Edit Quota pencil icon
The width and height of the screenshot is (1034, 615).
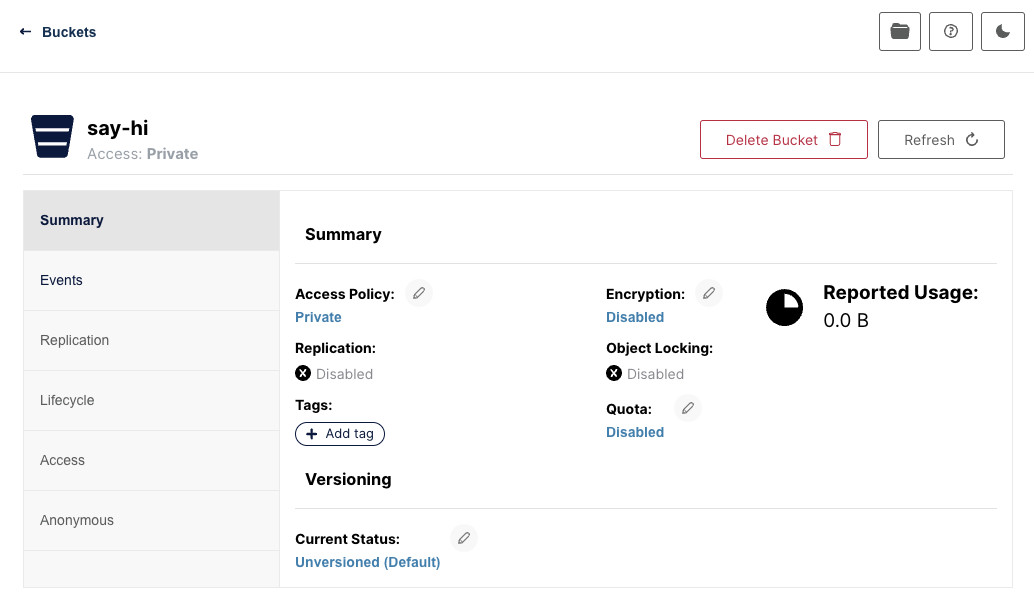[687, 408]
